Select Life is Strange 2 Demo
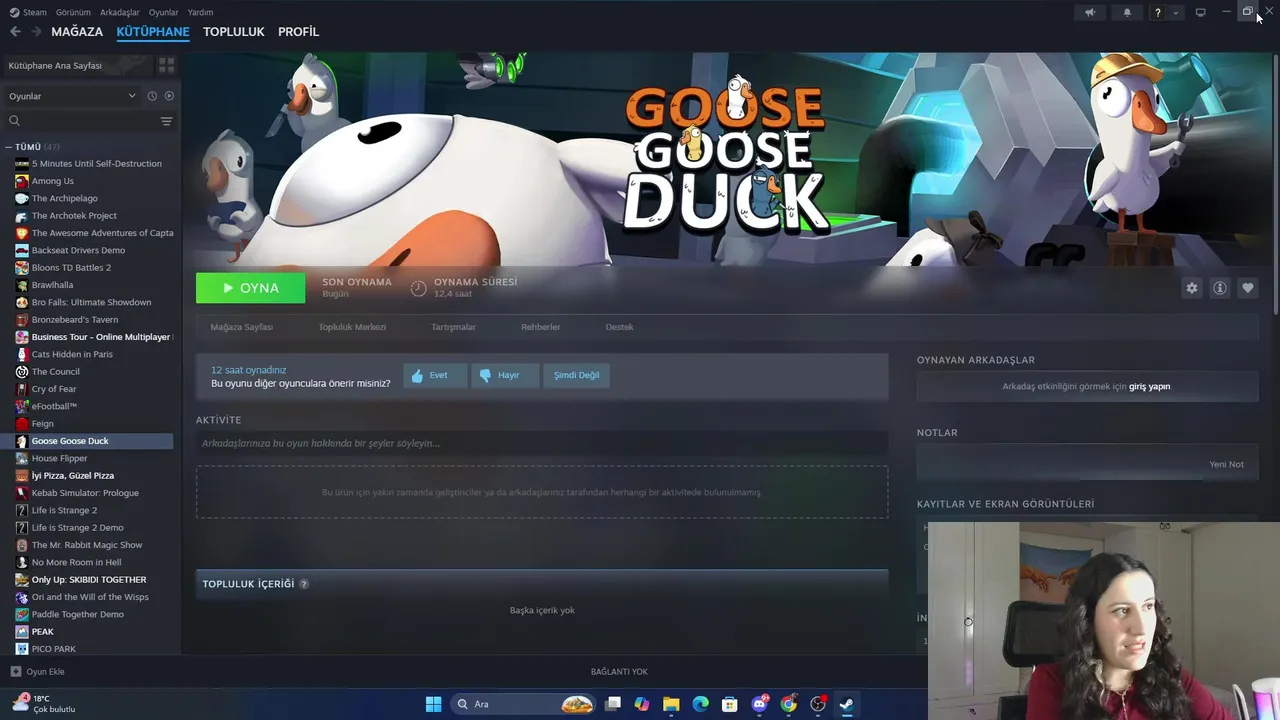Viewport: 1280px width, 720px height. [x=78, y=527]
